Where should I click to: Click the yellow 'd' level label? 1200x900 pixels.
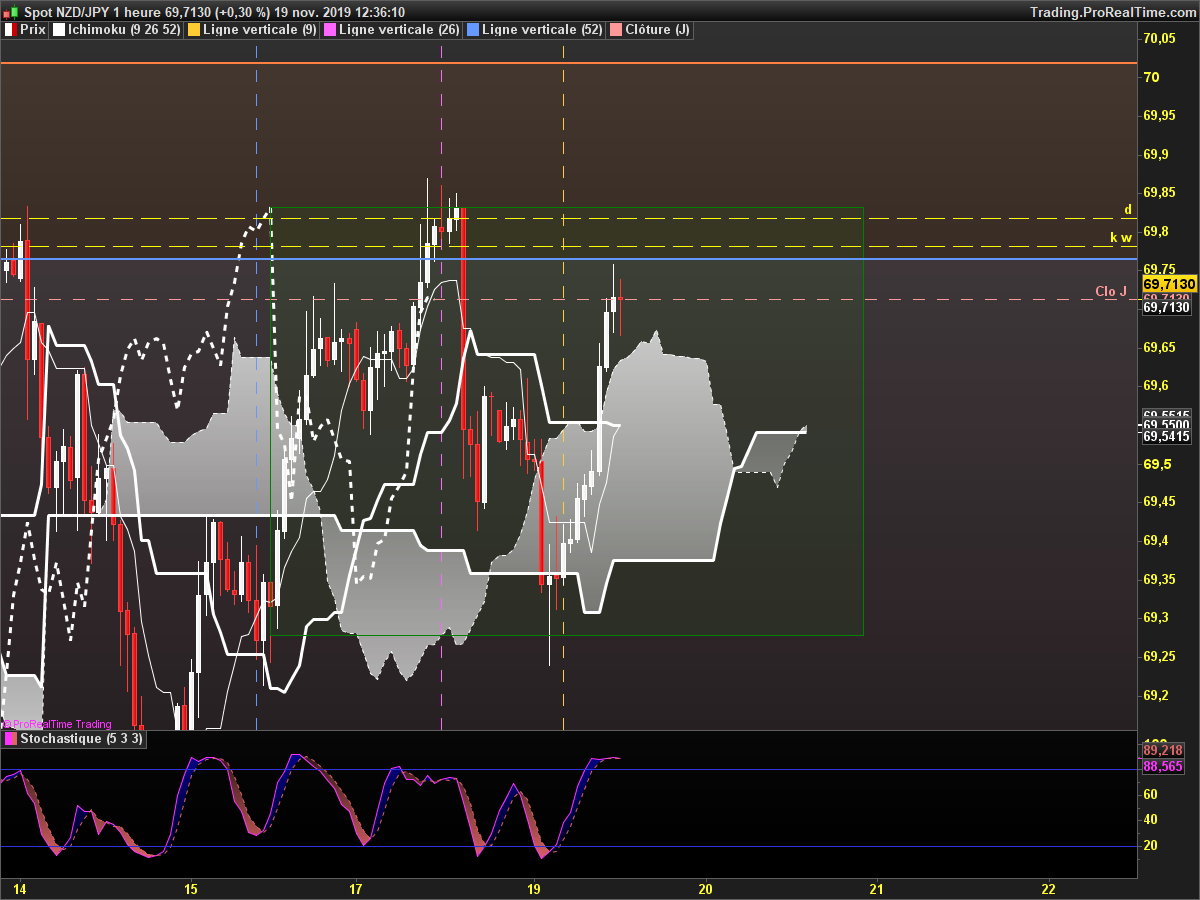tap(1128, 210)
